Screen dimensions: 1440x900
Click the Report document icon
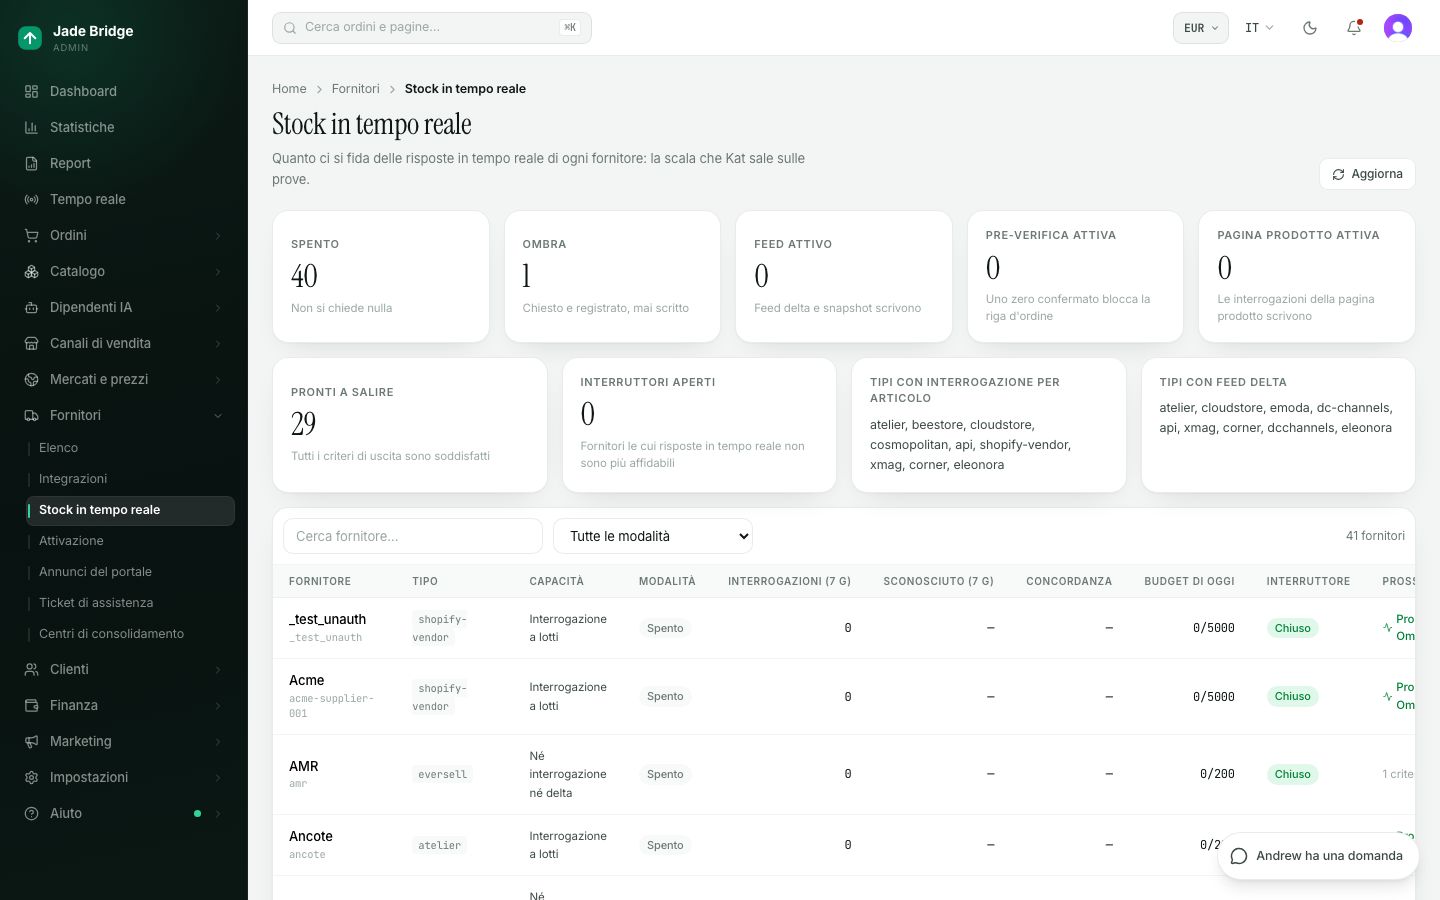pos(31,163)
